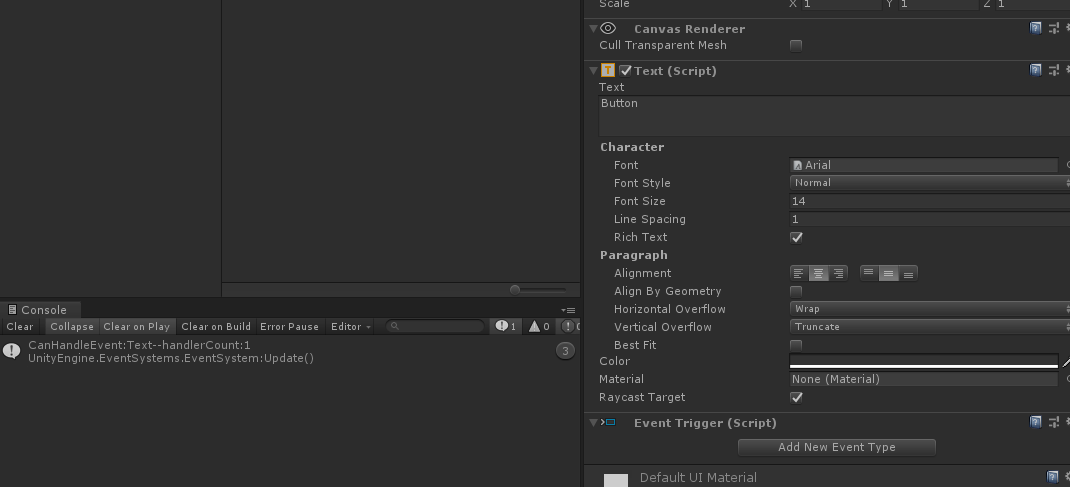Click the Alignment property label
Screen dimensions: 1070x487
642,274
